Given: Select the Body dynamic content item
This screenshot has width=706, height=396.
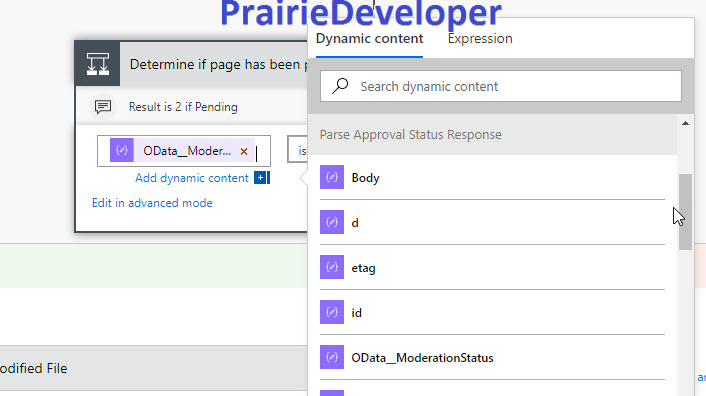Looking at the screenshot, I should tap(492, 178).
